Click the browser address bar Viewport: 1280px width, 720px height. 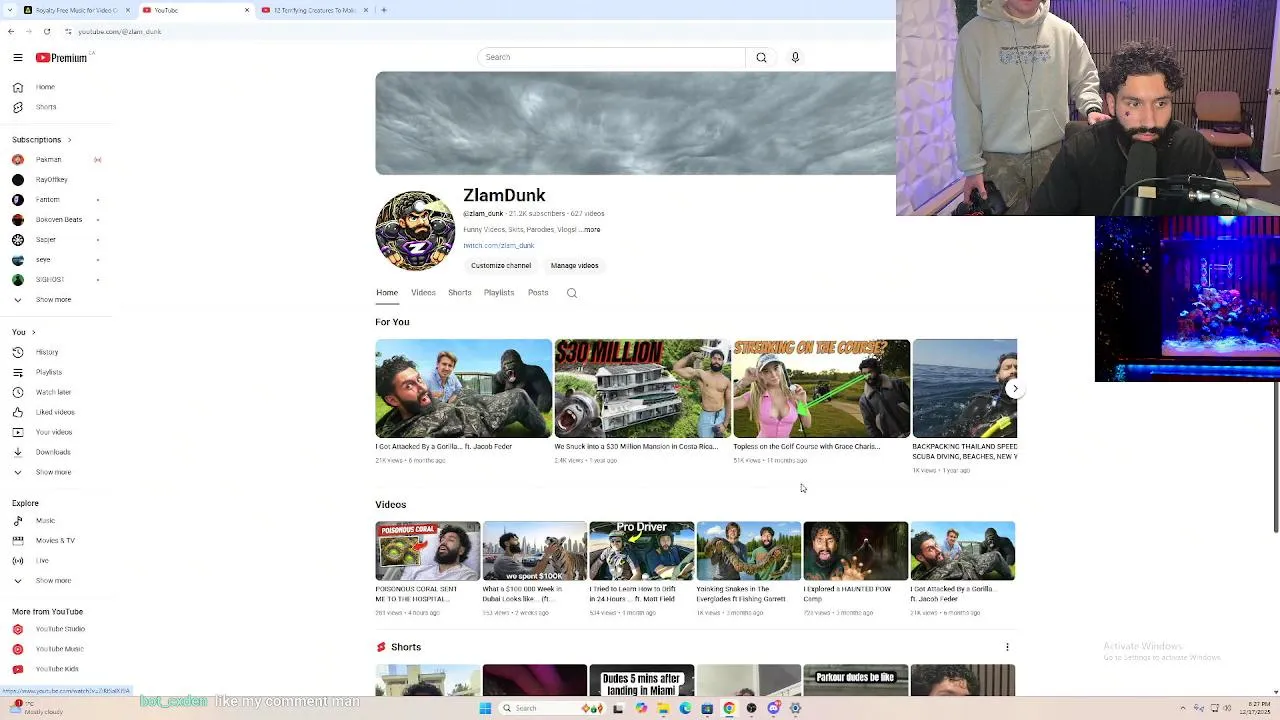(x=480, y=32)
